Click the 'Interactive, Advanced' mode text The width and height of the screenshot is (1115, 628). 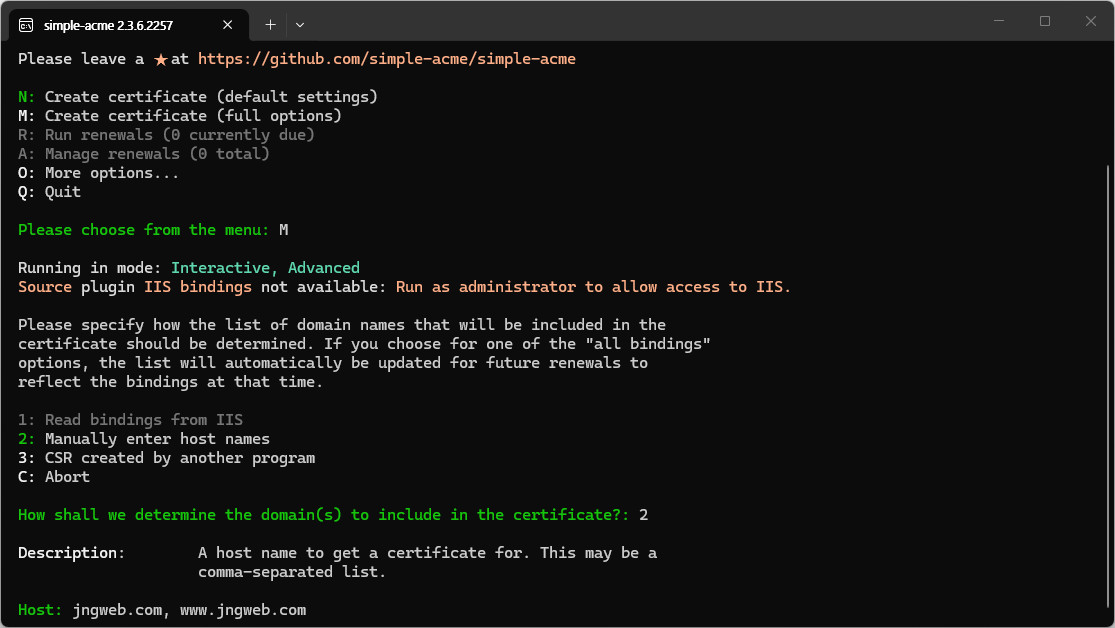265,268
